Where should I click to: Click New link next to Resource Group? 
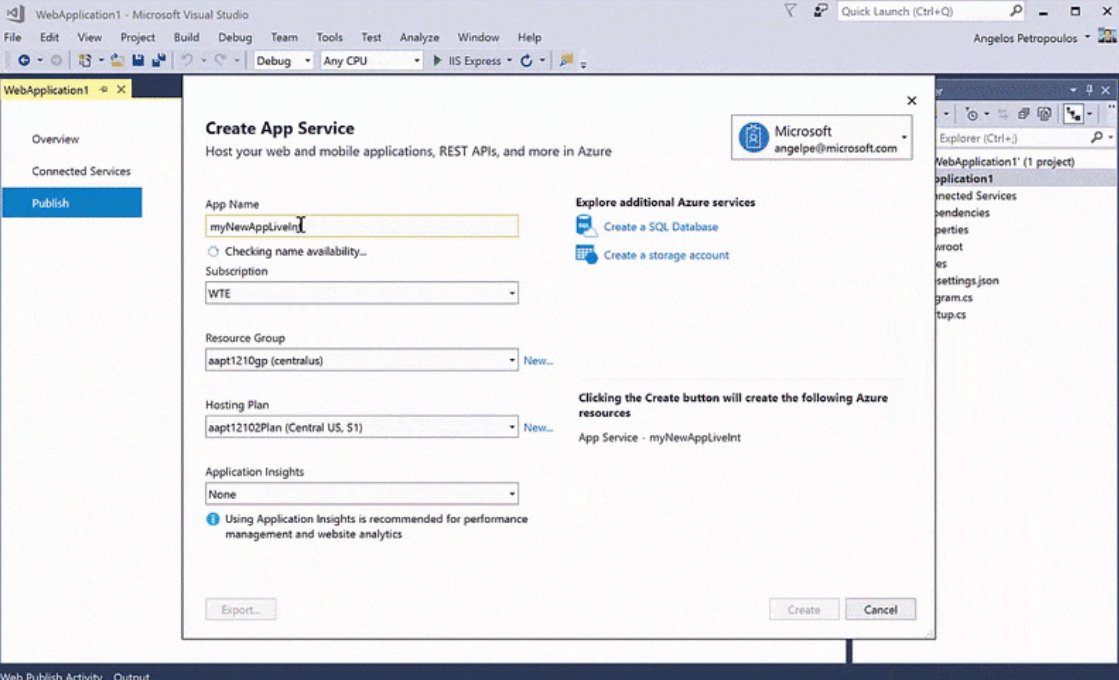point(538,360)
